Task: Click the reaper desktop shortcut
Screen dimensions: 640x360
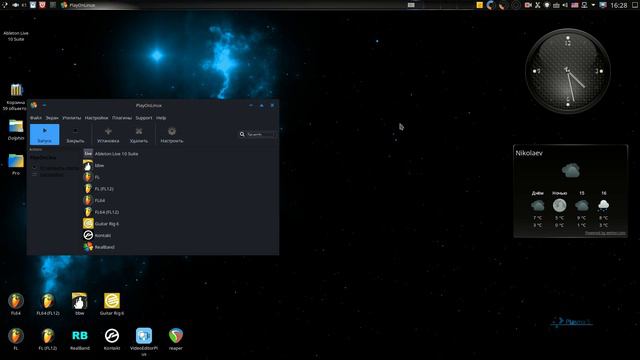Action: pyautogui.click(x=176, y=339)
